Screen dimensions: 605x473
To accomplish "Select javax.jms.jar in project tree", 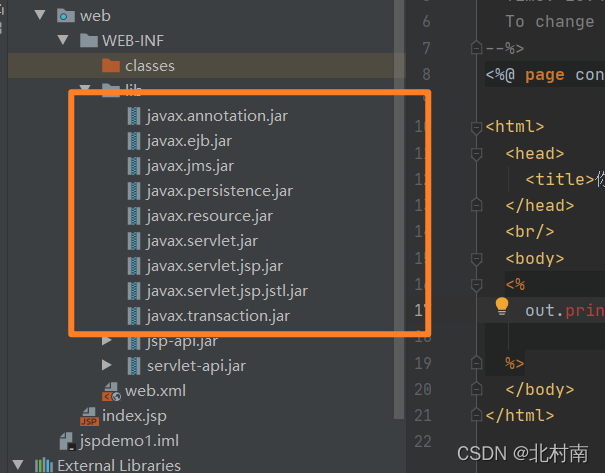I will click(190, 166).
